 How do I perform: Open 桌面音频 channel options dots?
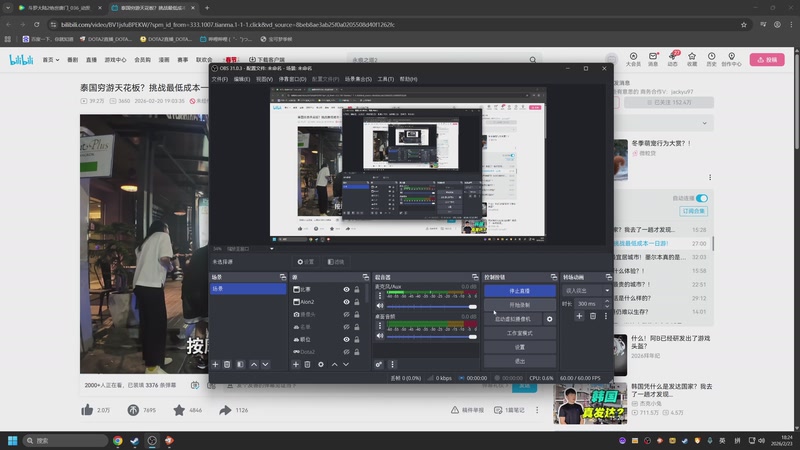[380, 326]
